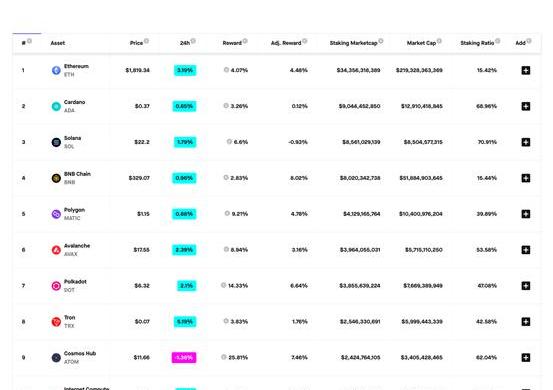The image size is (553, 390).
Task: Add BNB Chain using its plus icon
Action: [525, 178]
